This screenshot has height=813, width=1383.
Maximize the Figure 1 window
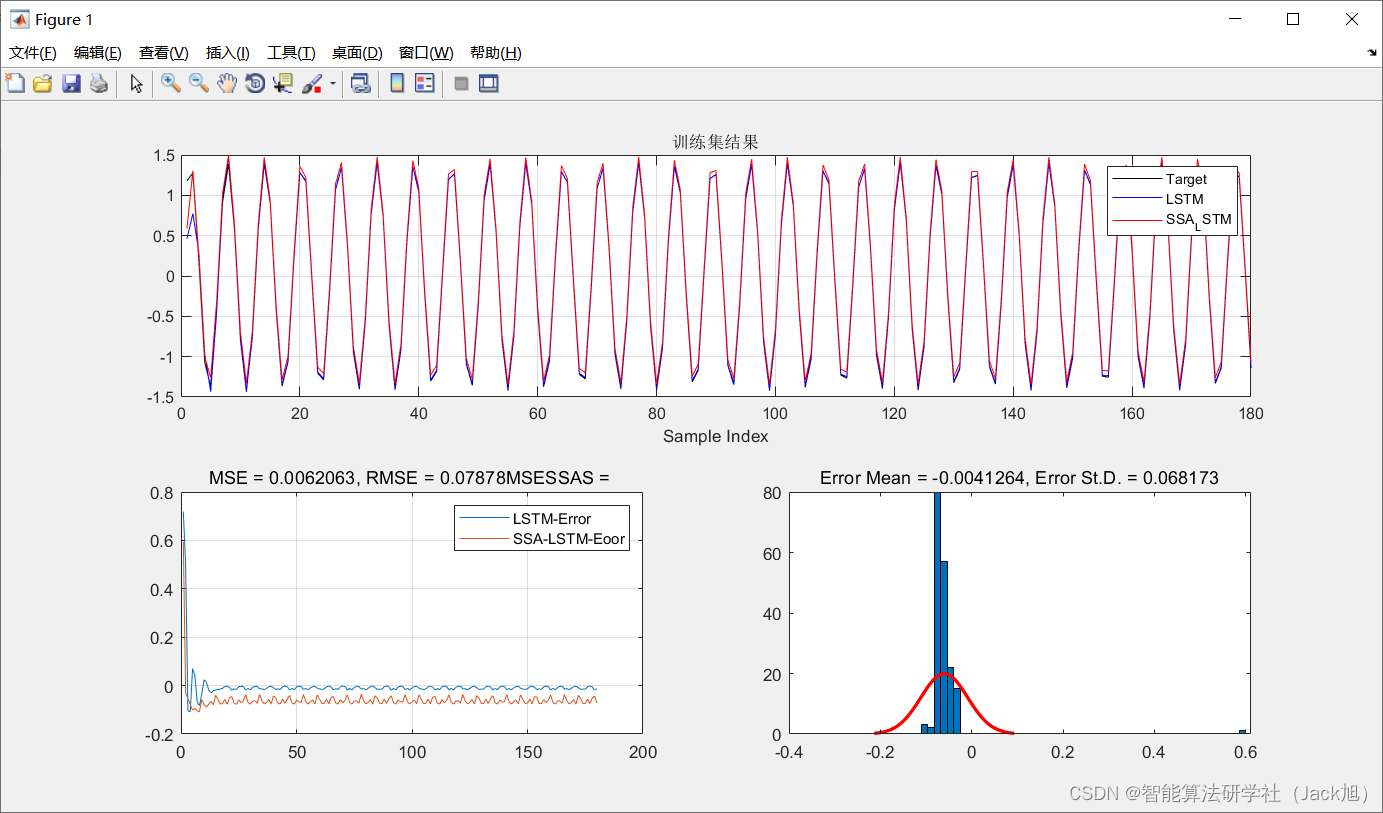click(x=1293, y=19)
